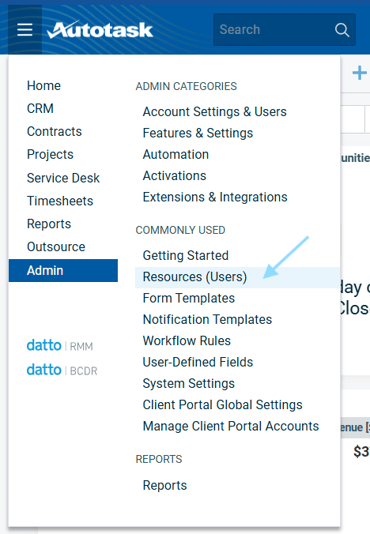Click the blue plus icon
Viewport: 370px width, 534px height.
pos(359,73)
